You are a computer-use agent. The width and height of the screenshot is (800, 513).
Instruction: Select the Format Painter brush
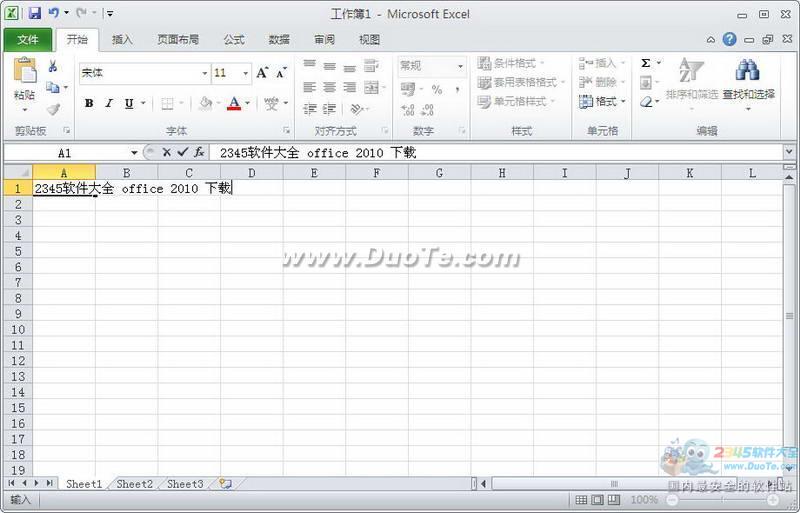point(53,109)
